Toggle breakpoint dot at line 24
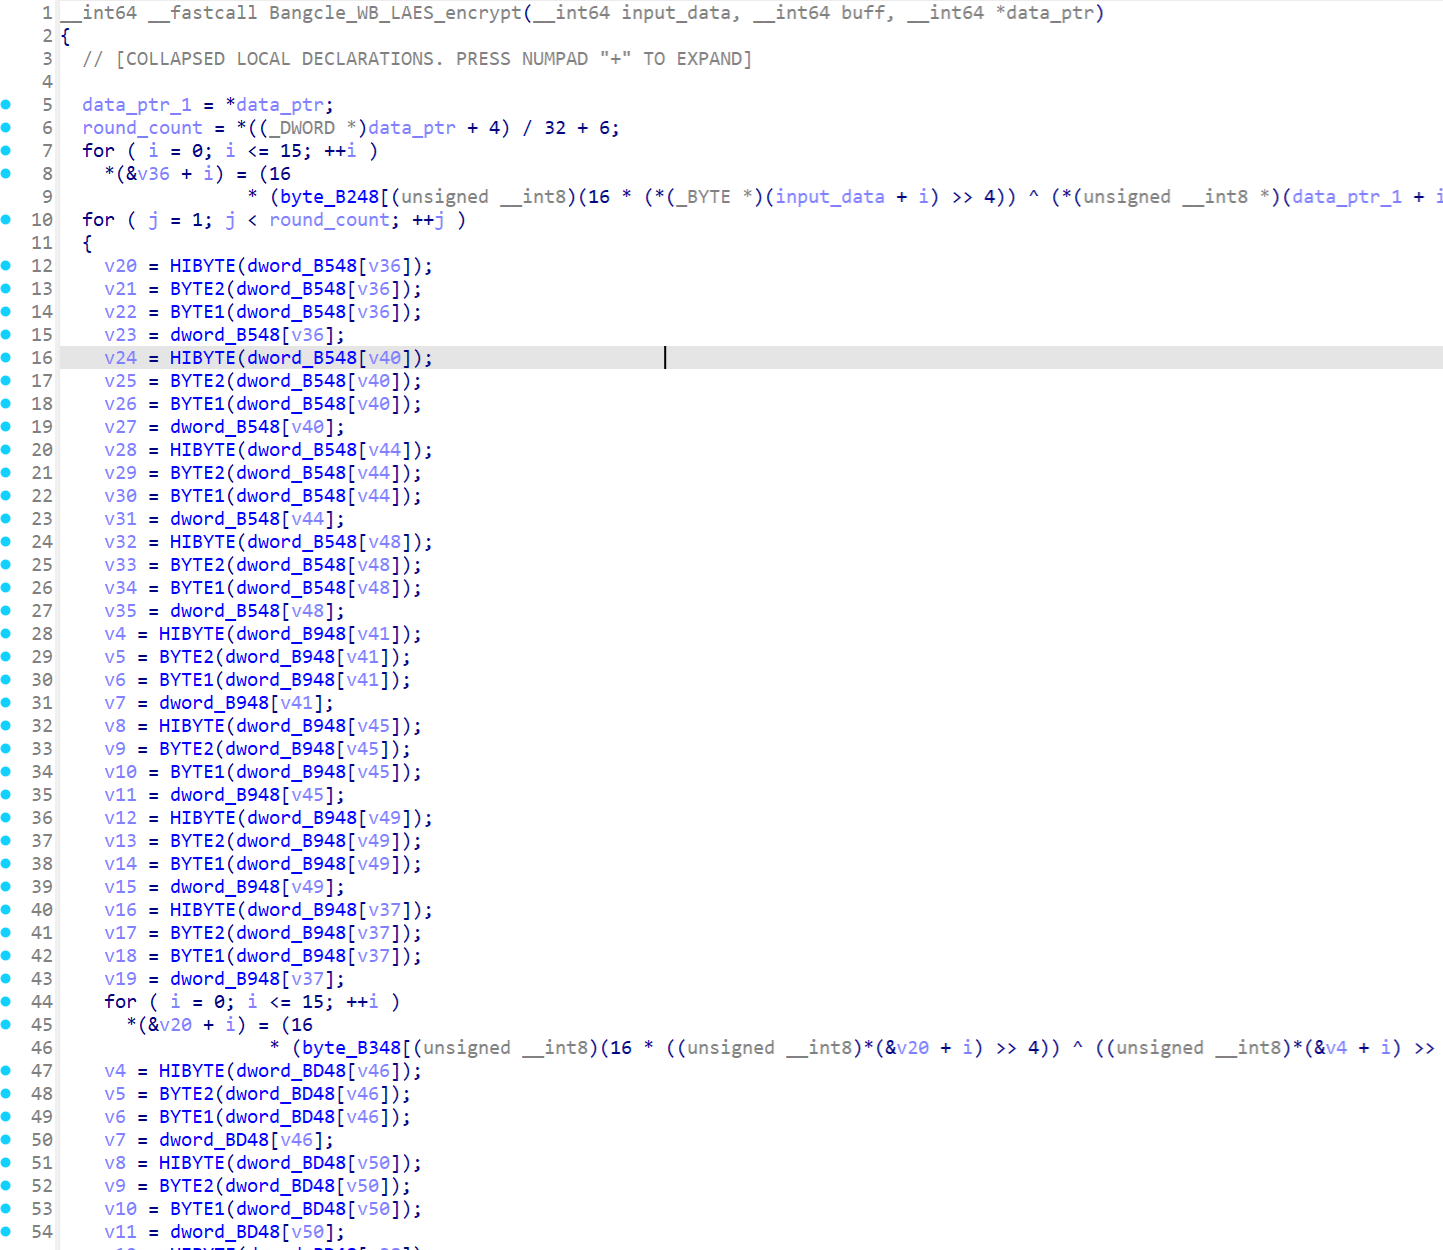This screenshot has width=1443, height=1250. 6,542
